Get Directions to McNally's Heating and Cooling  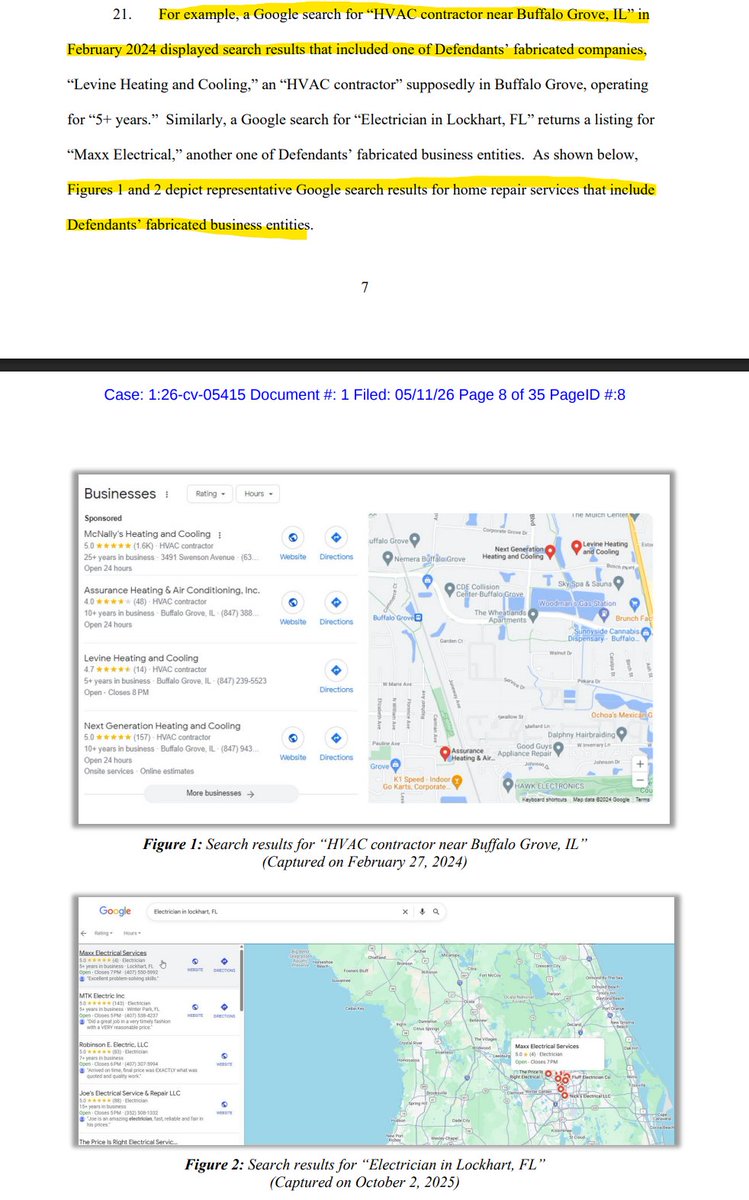coord(336,536)
